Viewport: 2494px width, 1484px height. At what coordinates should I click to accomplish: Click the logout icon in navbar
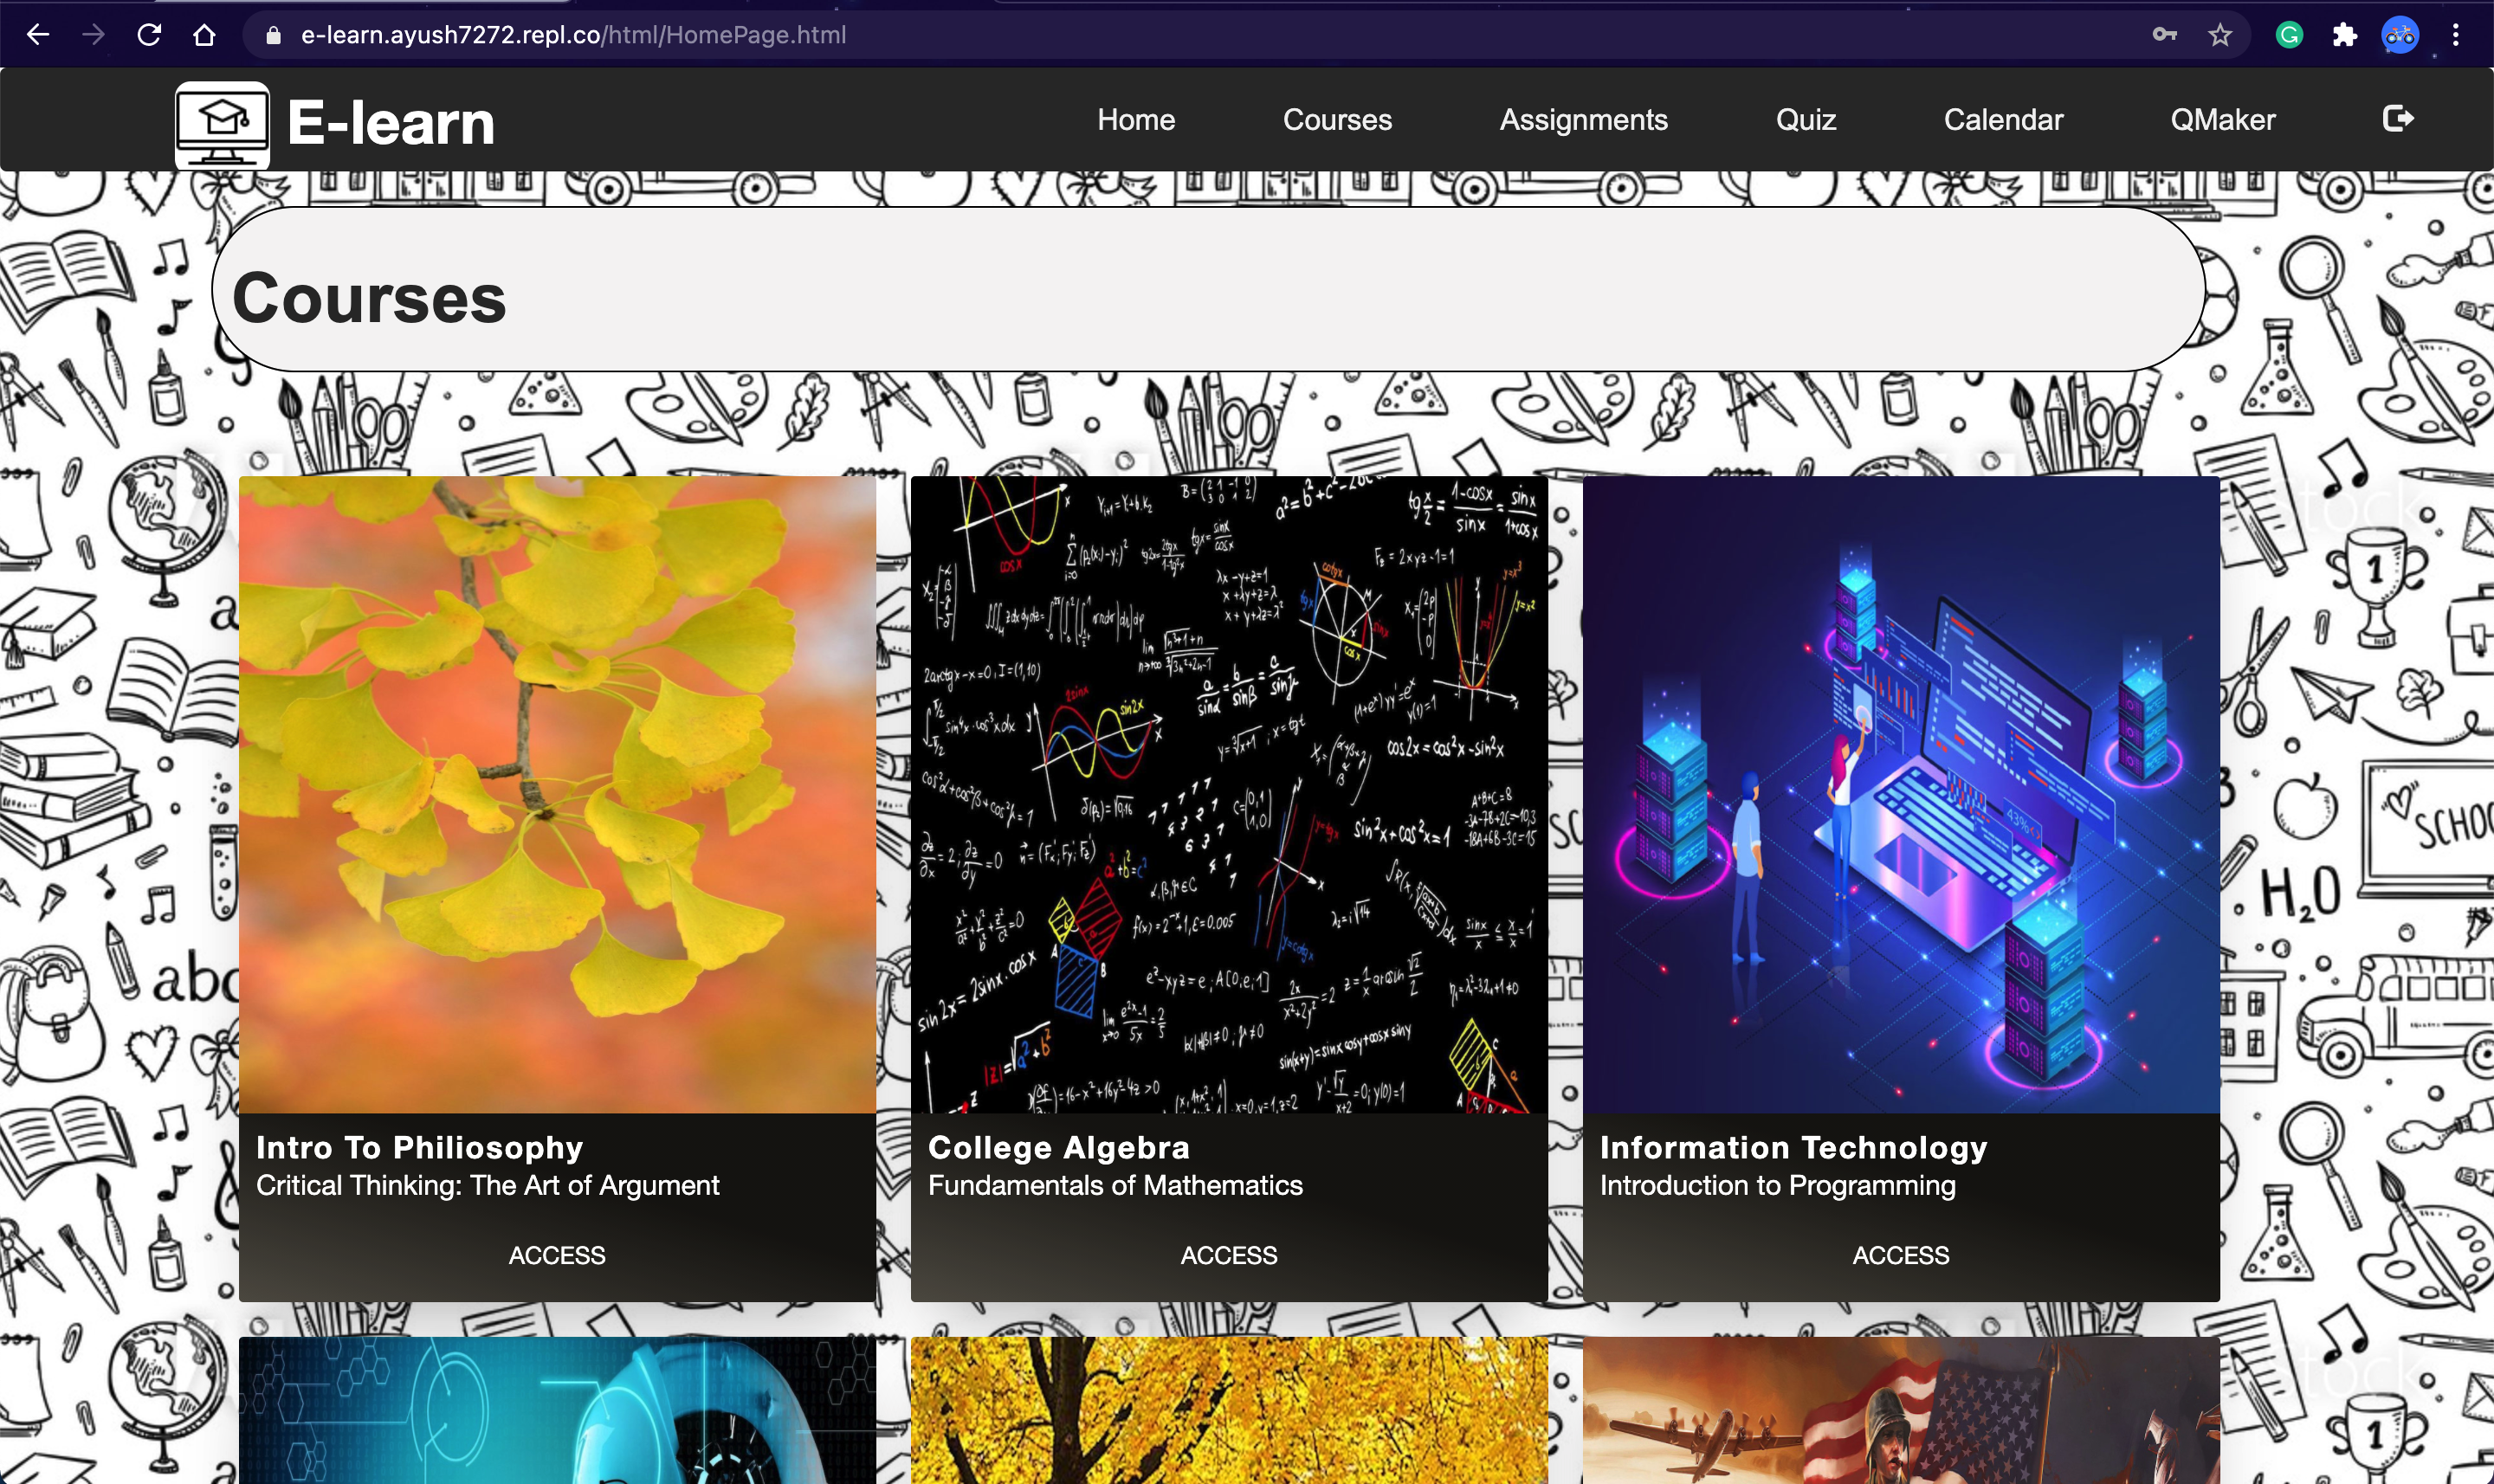click(x=2397, y=119)
